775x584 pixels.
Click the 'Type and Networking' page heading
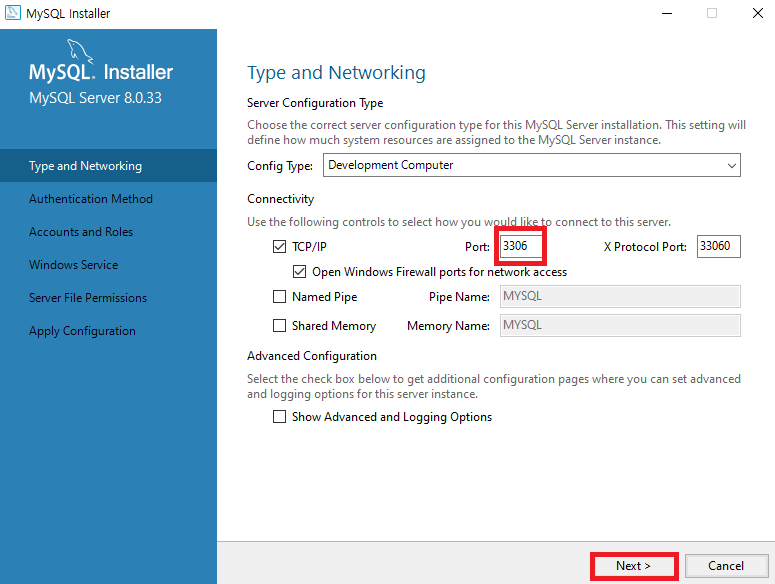click(x=336, y=73)
